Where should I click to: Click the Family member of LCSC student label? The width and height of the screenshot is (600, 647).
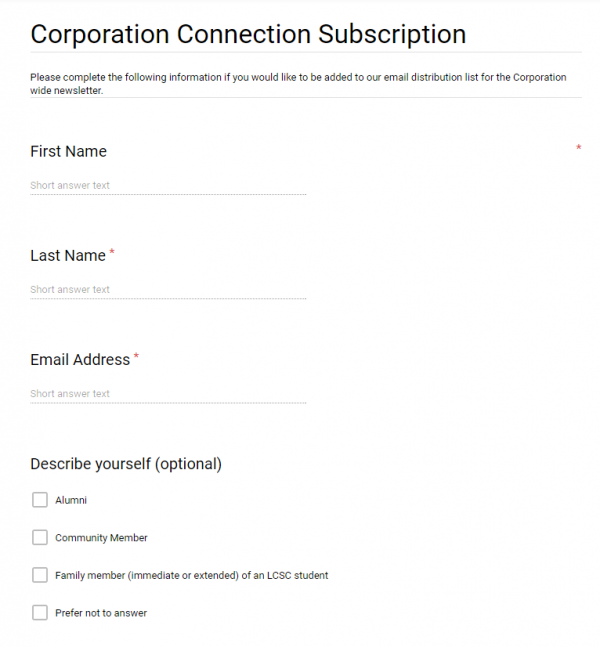tap(191, 575)
